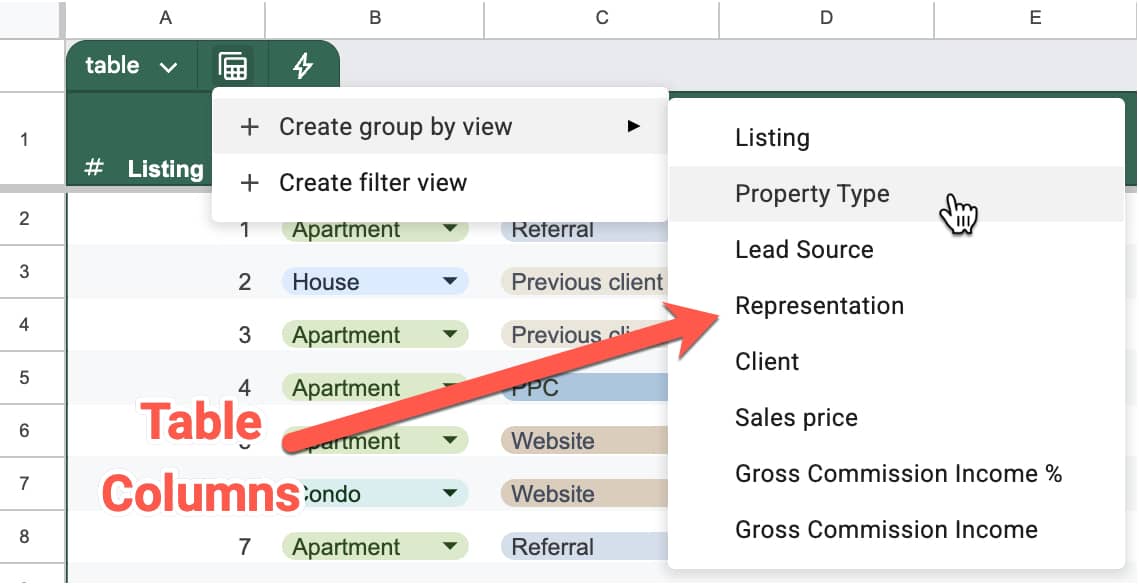Select Create filter view menu item

(372, 183)
